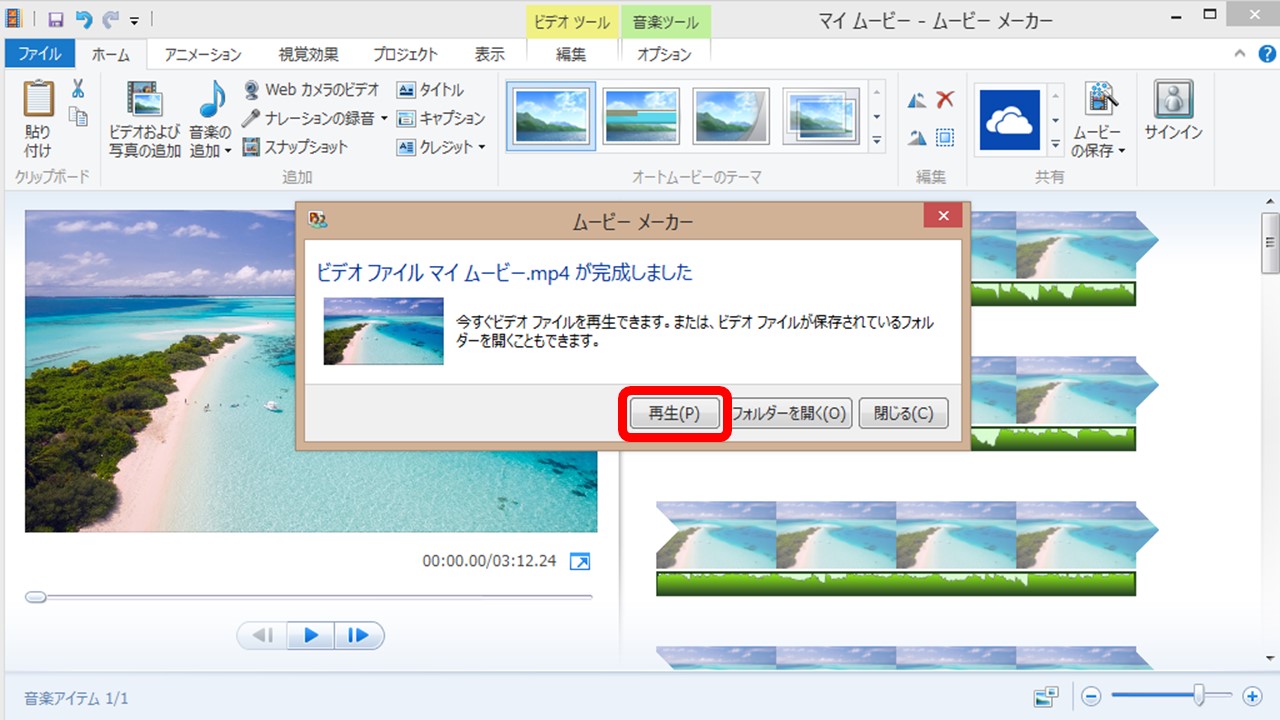
Task: Click フォルダーを開く(O) button
Action: (x=789, y=413)
